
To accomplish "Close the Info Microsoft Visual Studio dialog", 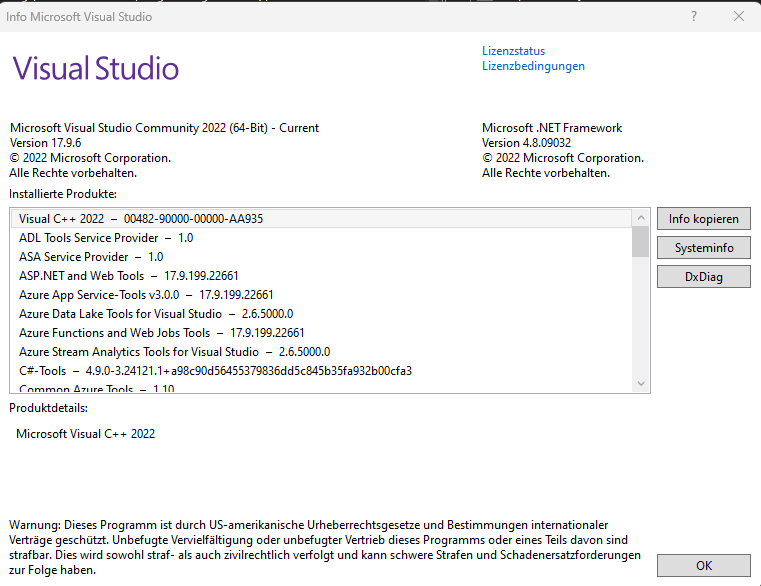I will coord(739,17).
